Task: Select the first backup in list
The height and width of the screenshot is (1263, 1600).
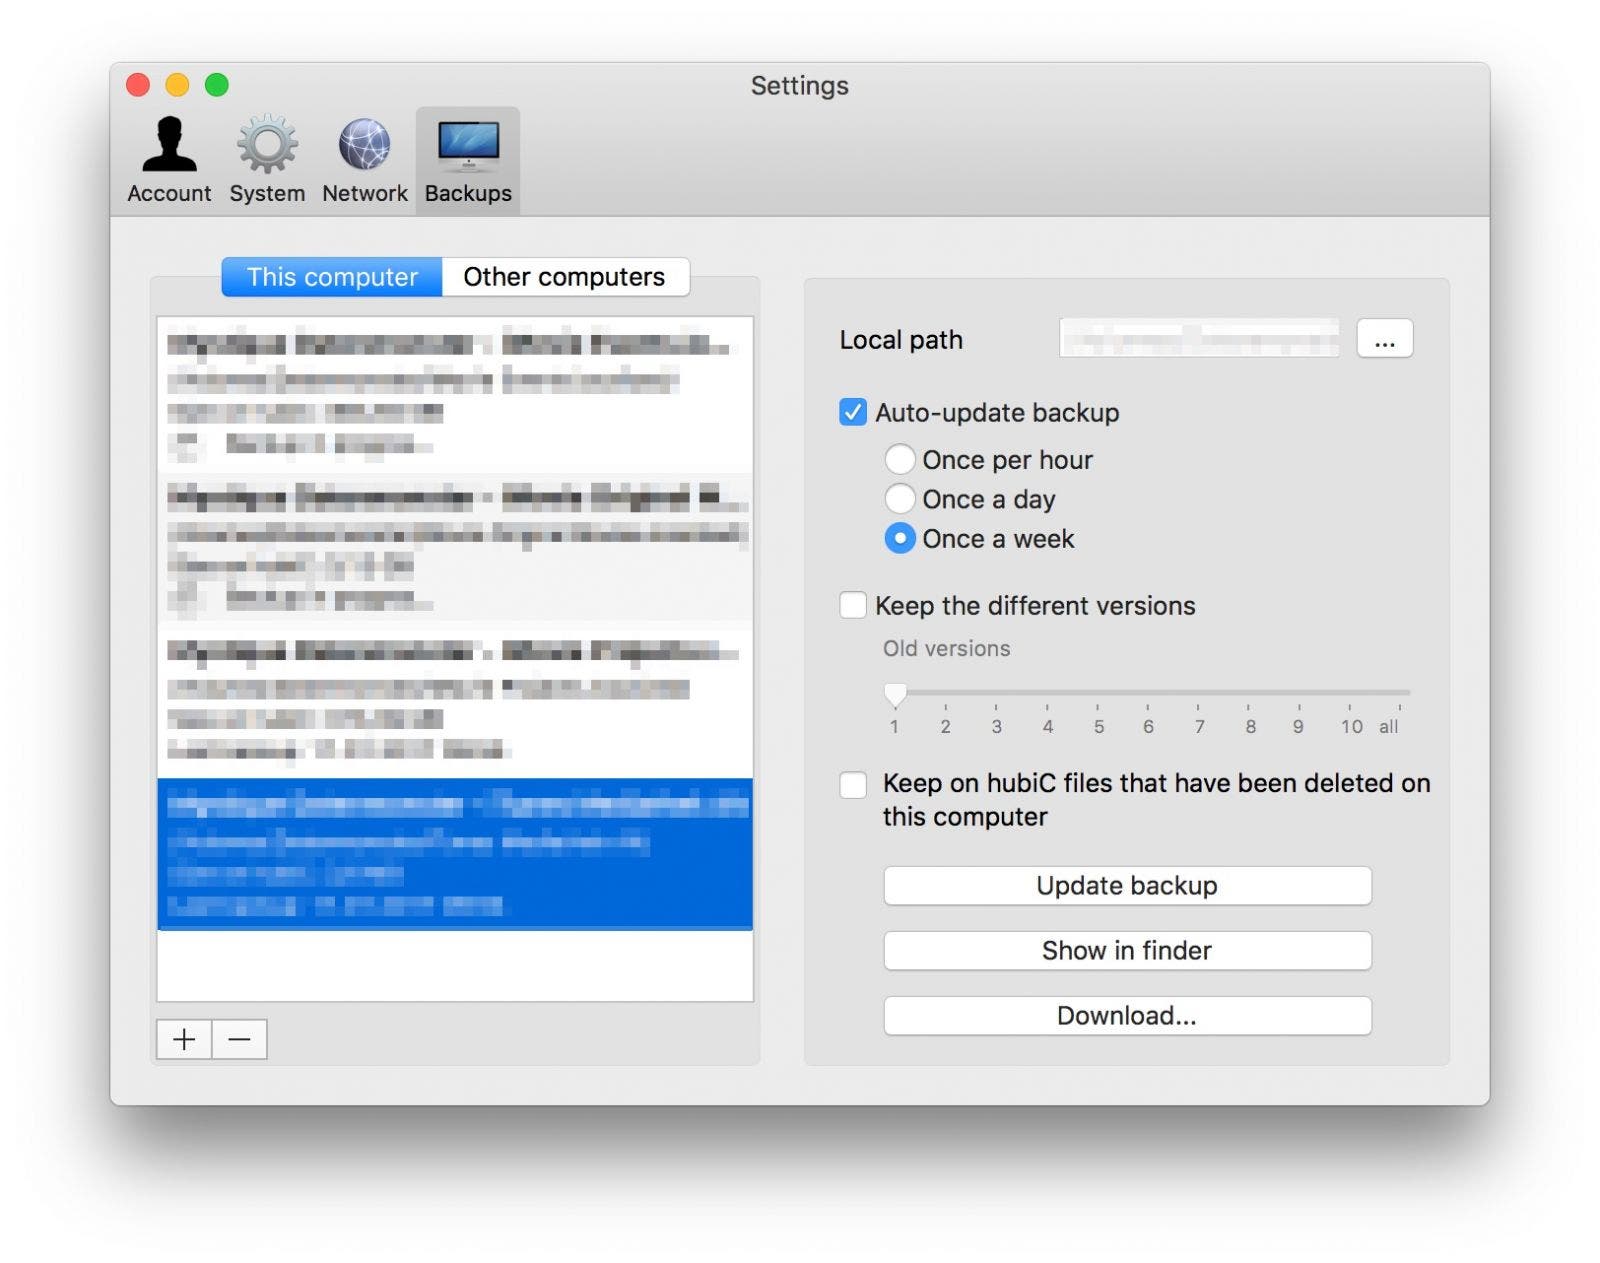Action: click(x=455, y=394)
